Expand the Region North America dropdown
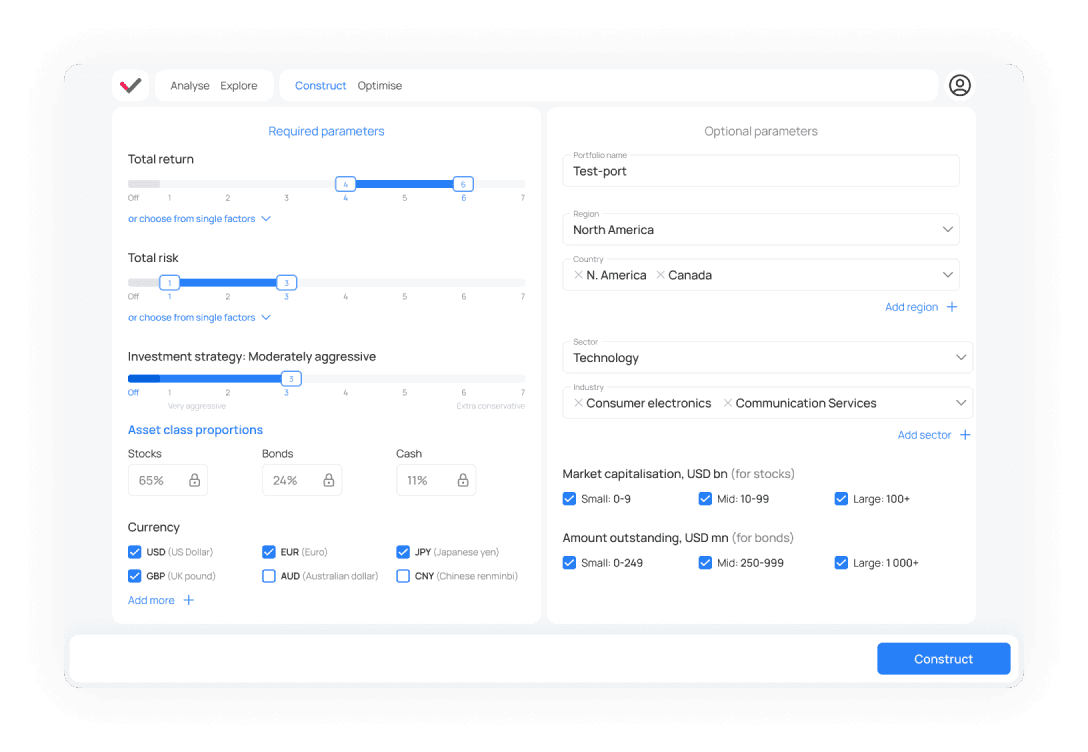This screenshot has height=752, width=1088. point(761,230)
